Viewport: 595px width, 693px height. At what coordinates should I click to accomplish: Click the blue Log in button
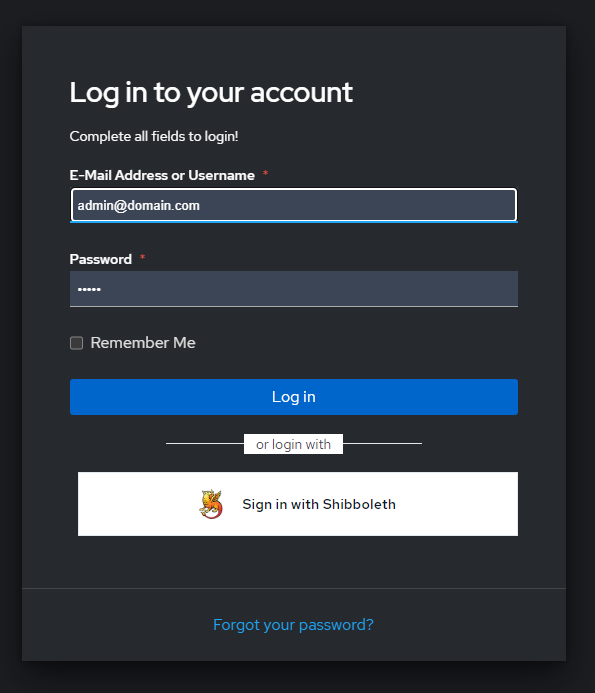(x=294, y=397)
